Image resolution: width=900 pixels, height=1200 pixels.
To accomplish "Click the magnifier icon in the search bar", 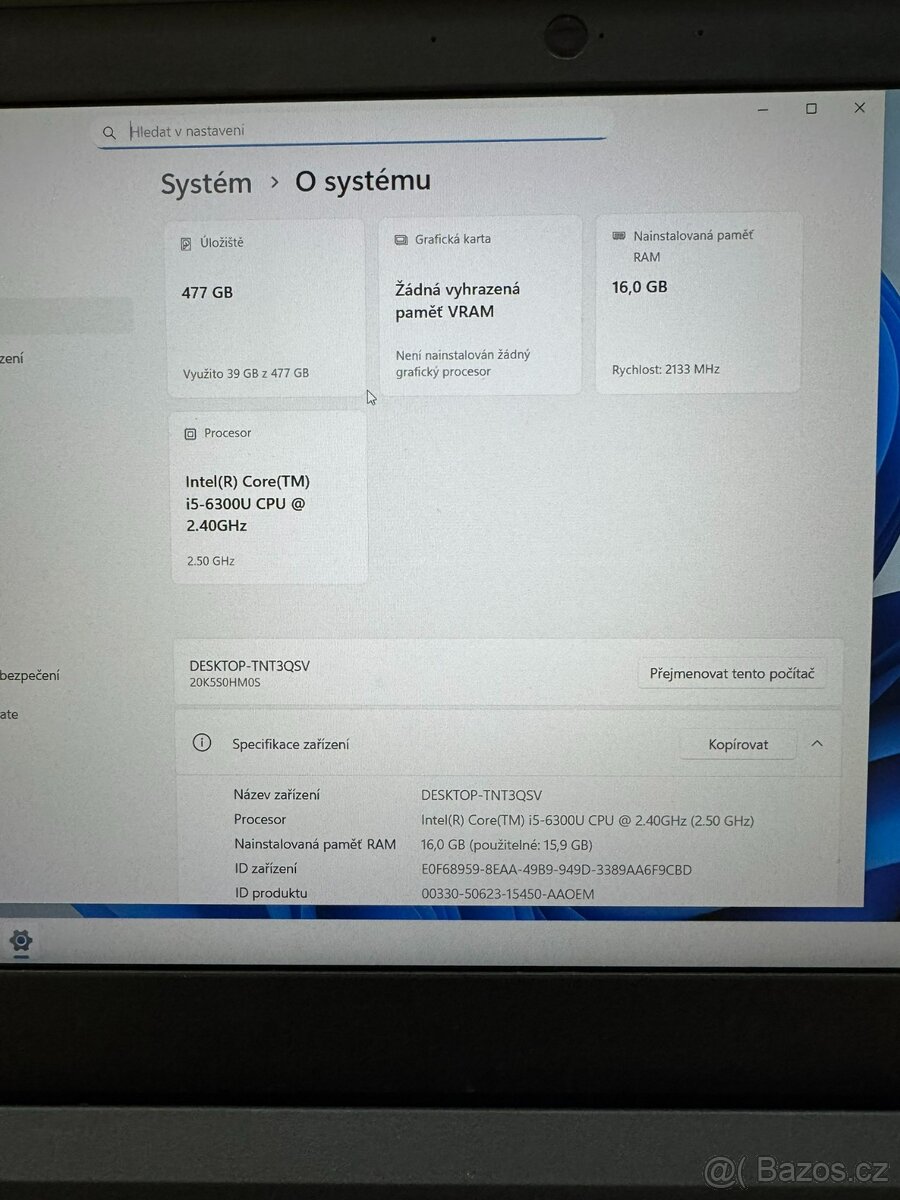I will pos(109,131).
